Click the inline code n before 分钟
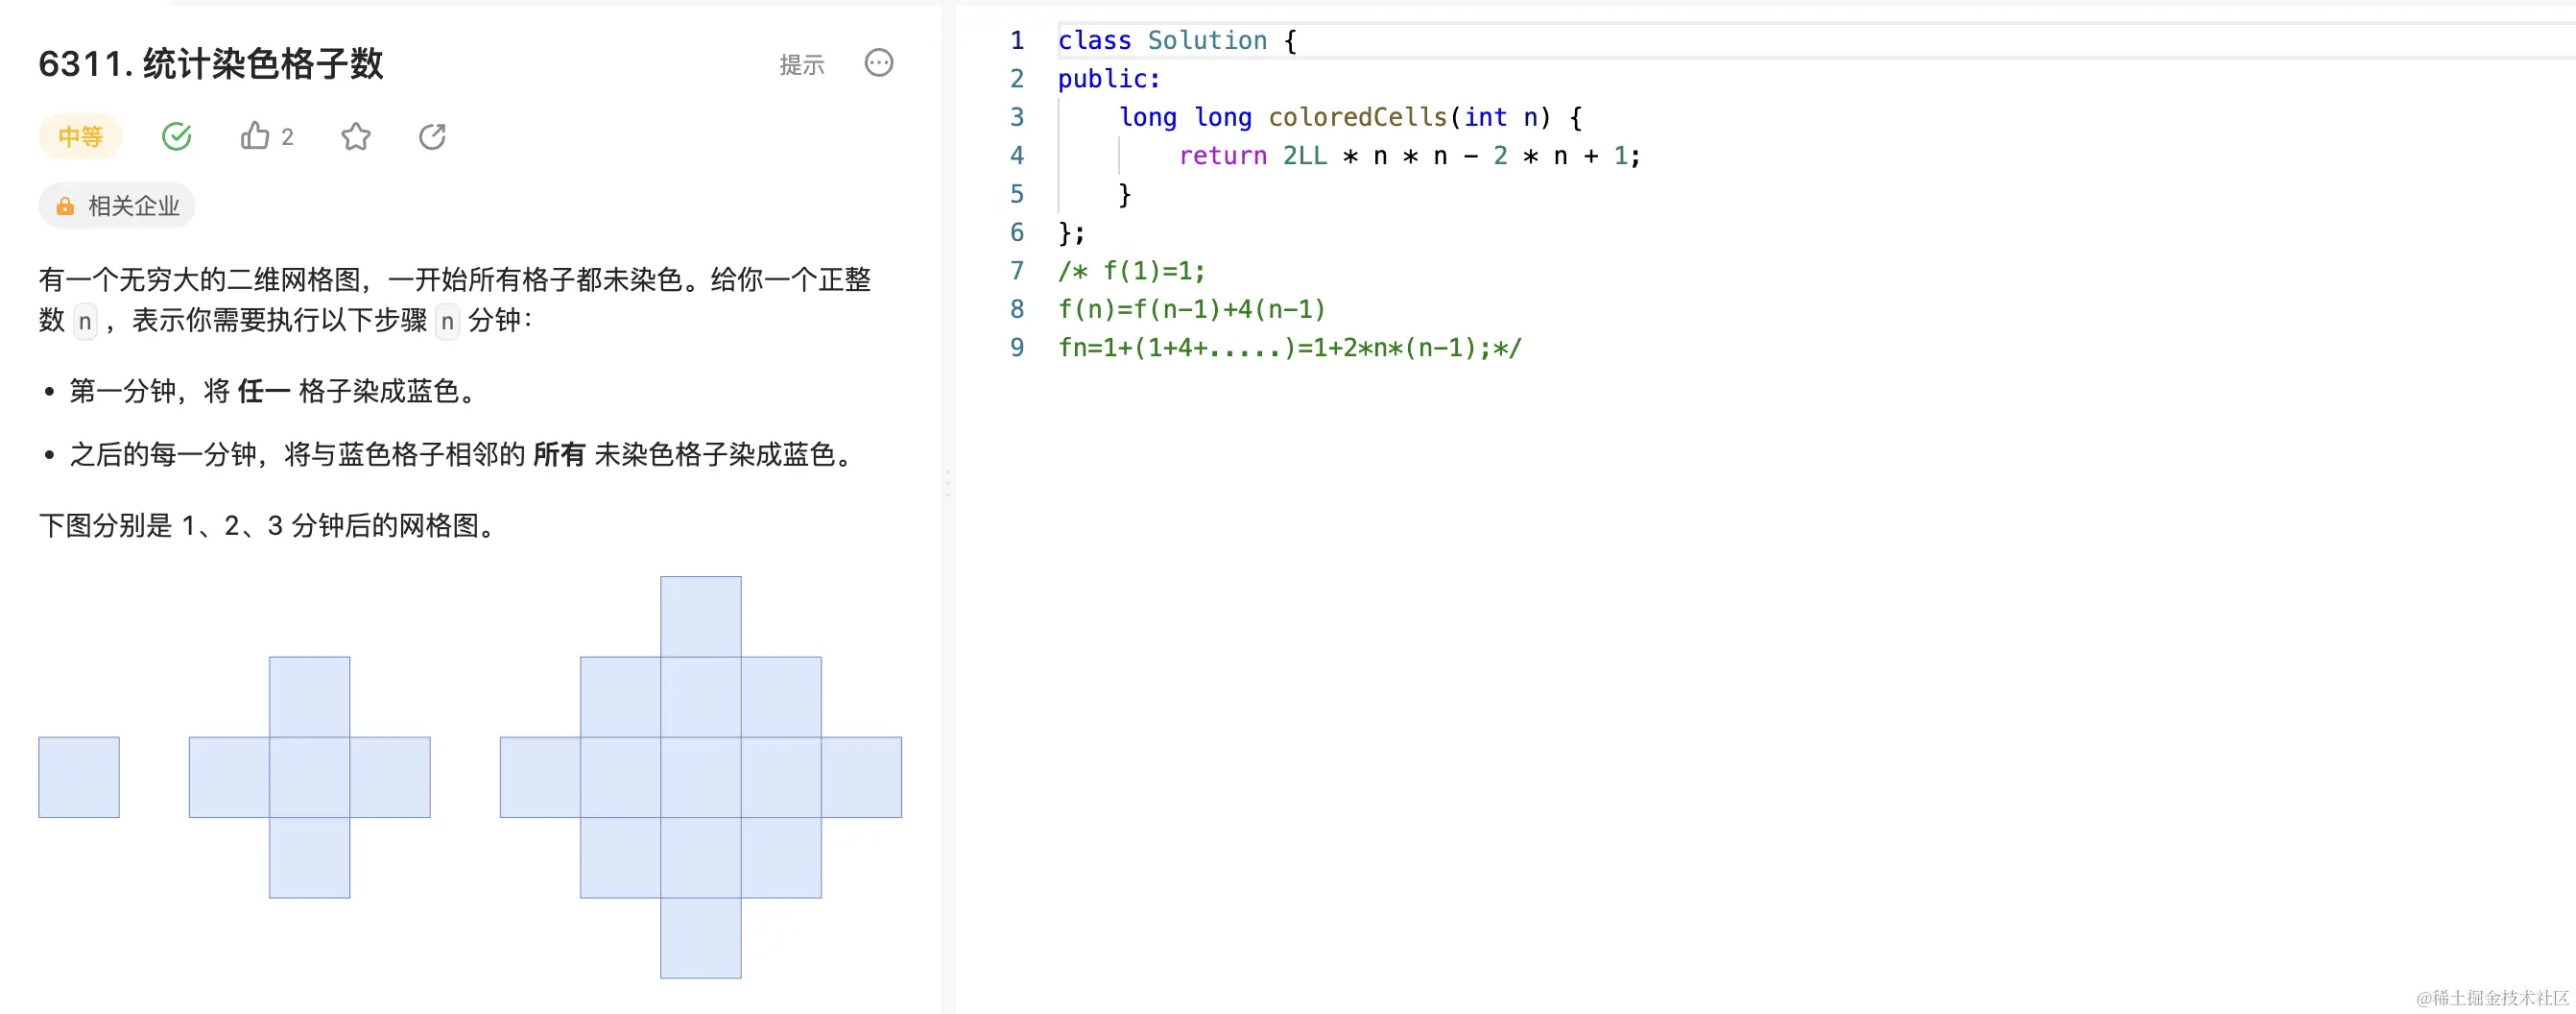The image size is (2576, 1014). [x=447, y=322]
